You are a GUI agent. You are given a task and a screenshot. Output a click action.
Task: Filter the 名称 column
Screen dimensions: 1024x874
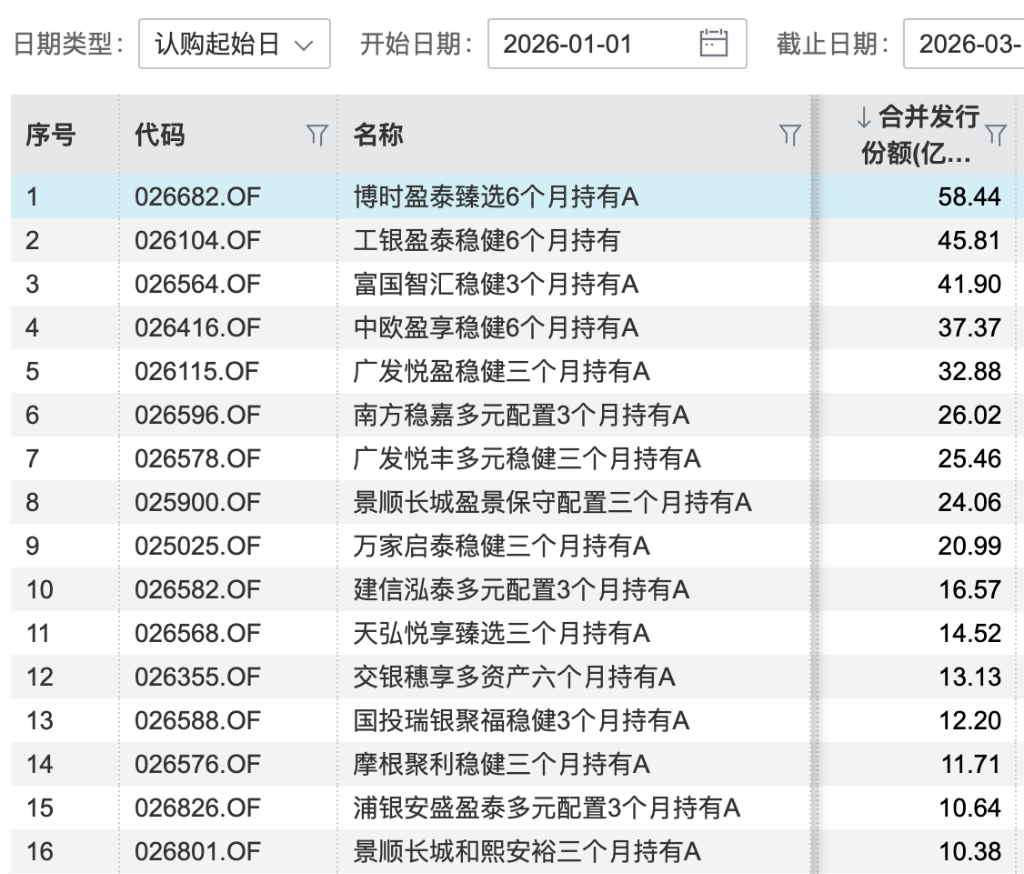click(x=790, y=135)
